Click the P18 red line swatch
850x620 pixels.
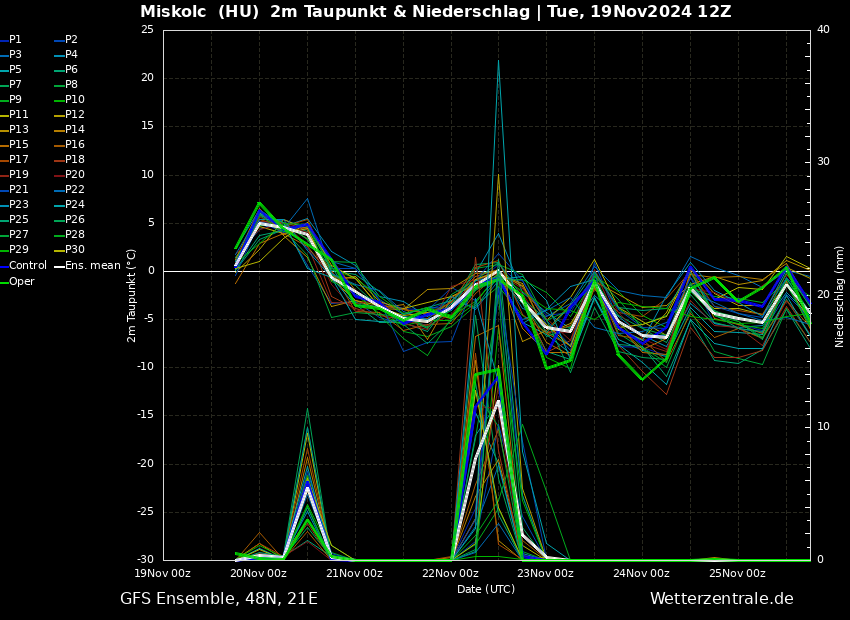(59, 160)
